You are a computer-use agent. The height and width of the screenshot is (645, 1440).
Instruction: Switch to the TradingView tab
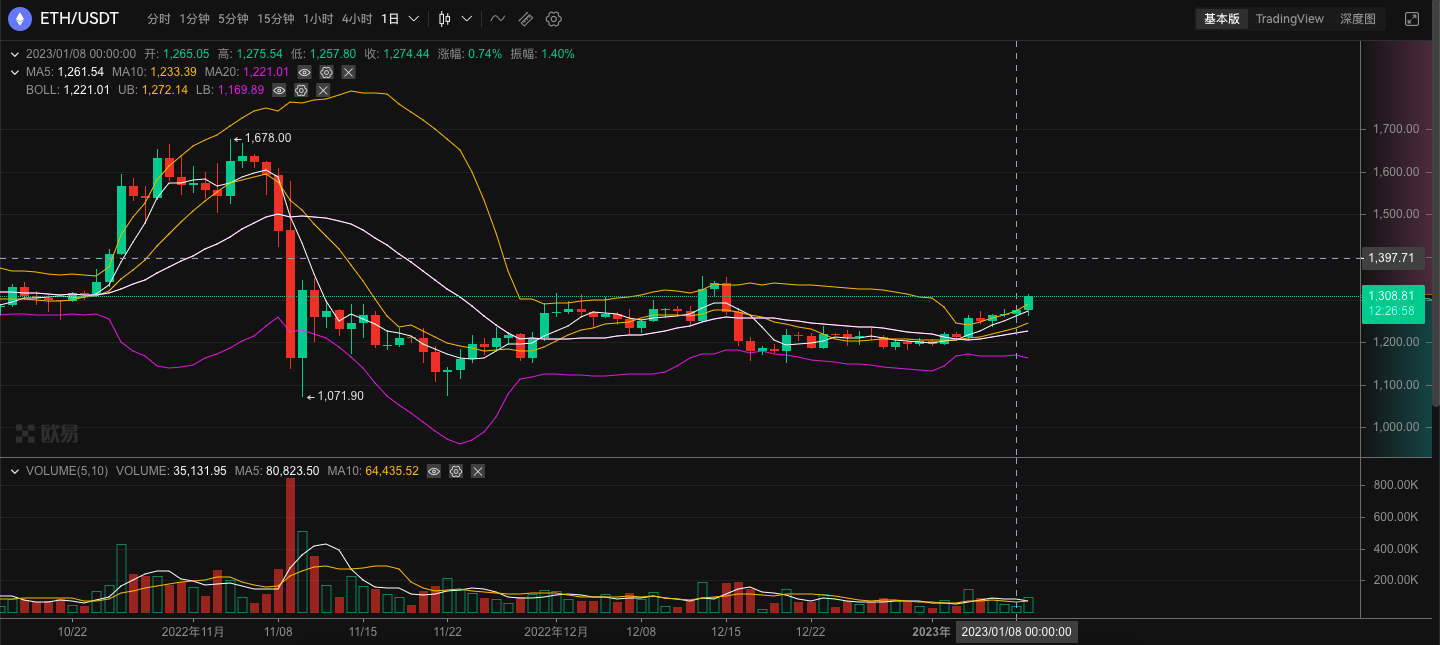point(1292,18)
